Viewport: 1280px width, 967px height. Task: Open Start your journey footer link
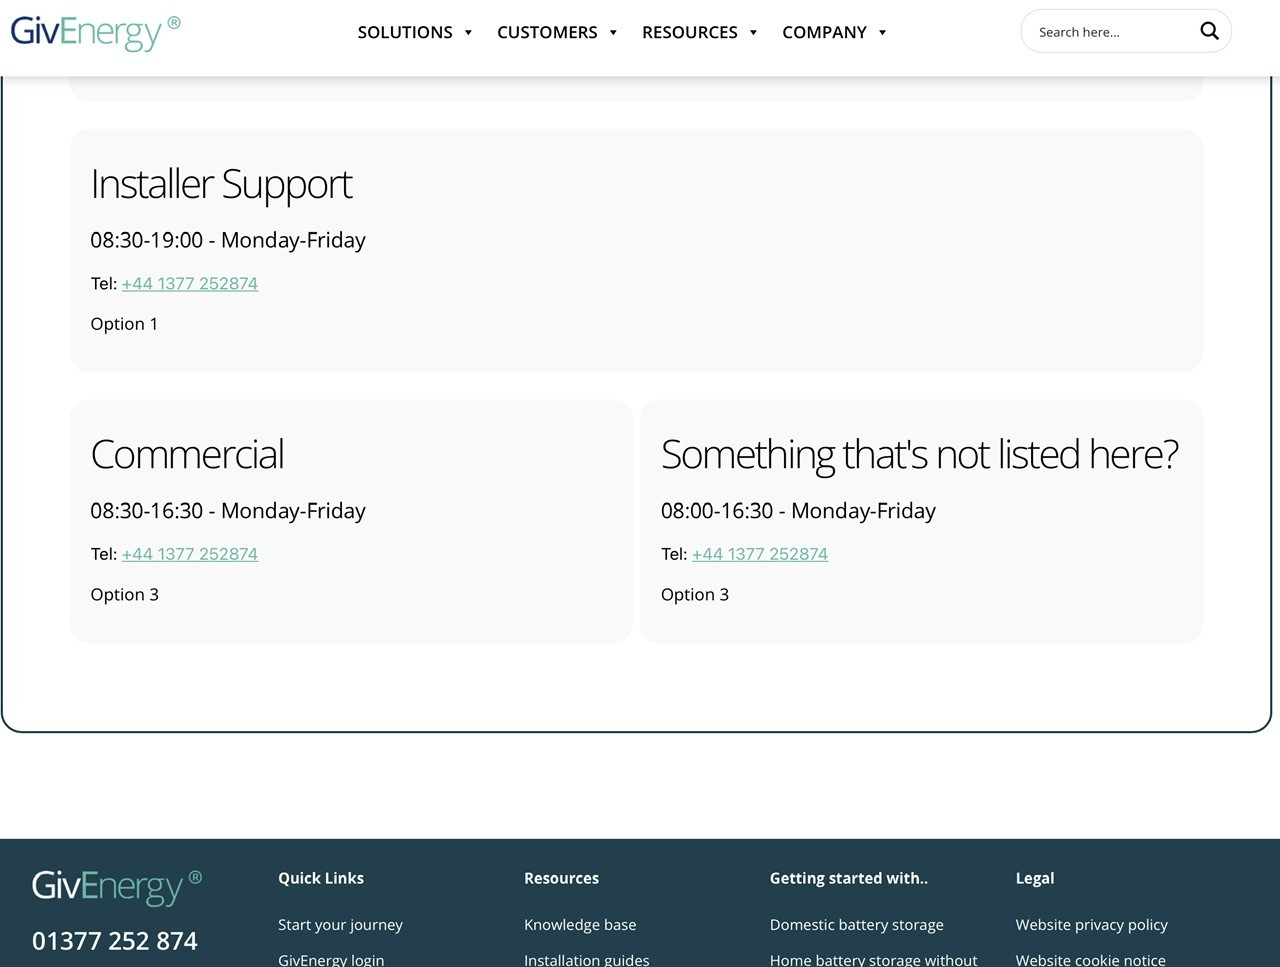pos(340,925)
